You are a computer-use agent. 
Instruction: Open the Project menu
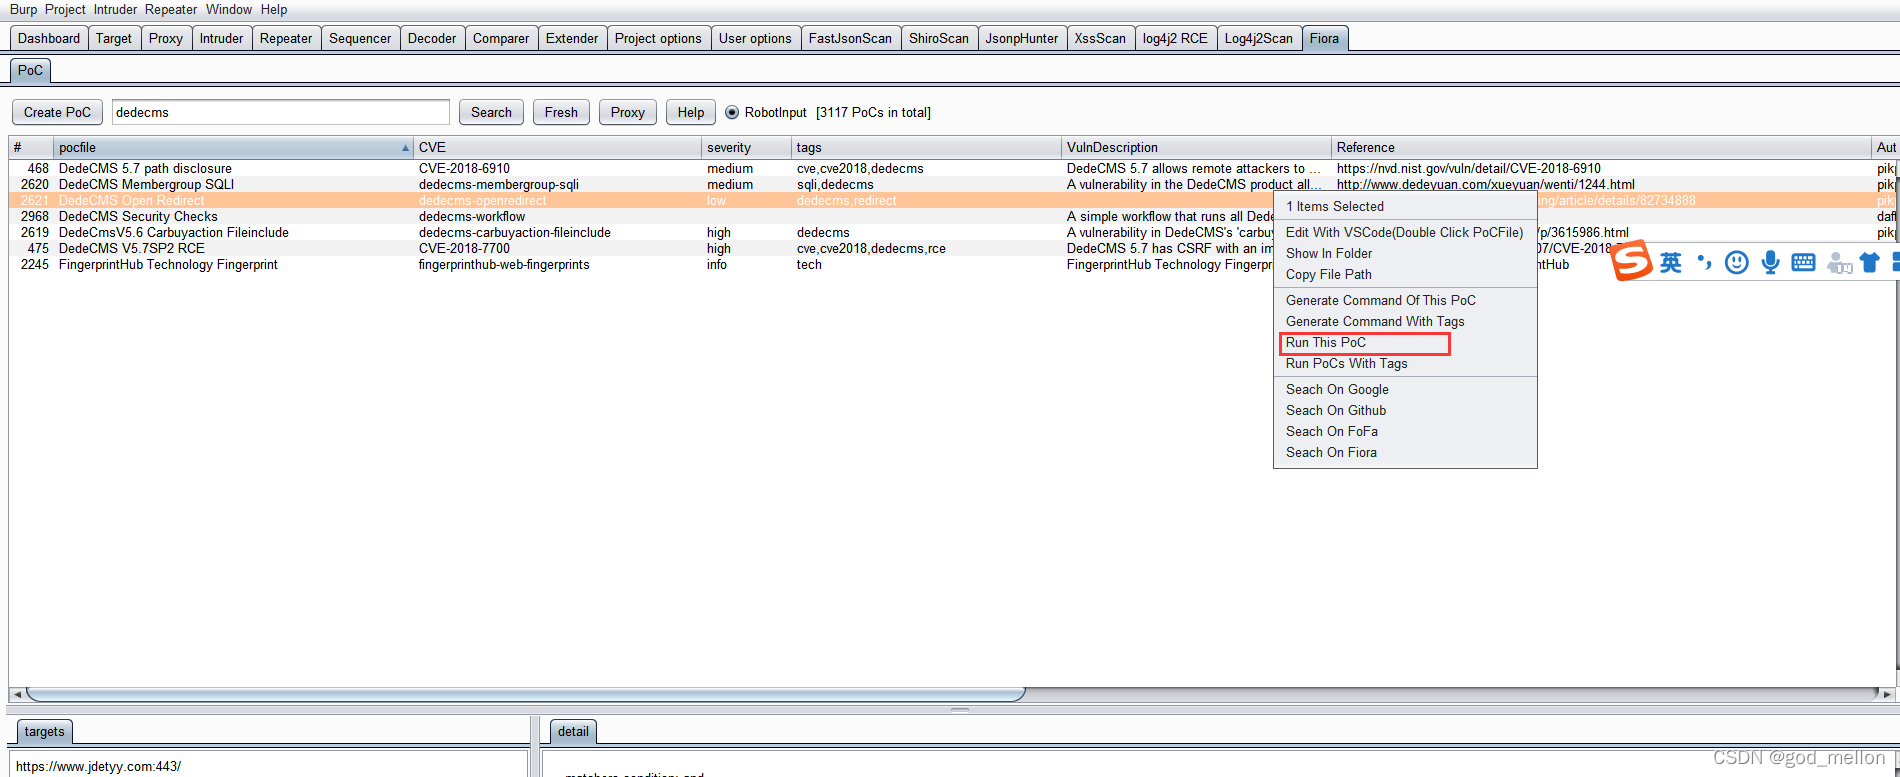65,9
